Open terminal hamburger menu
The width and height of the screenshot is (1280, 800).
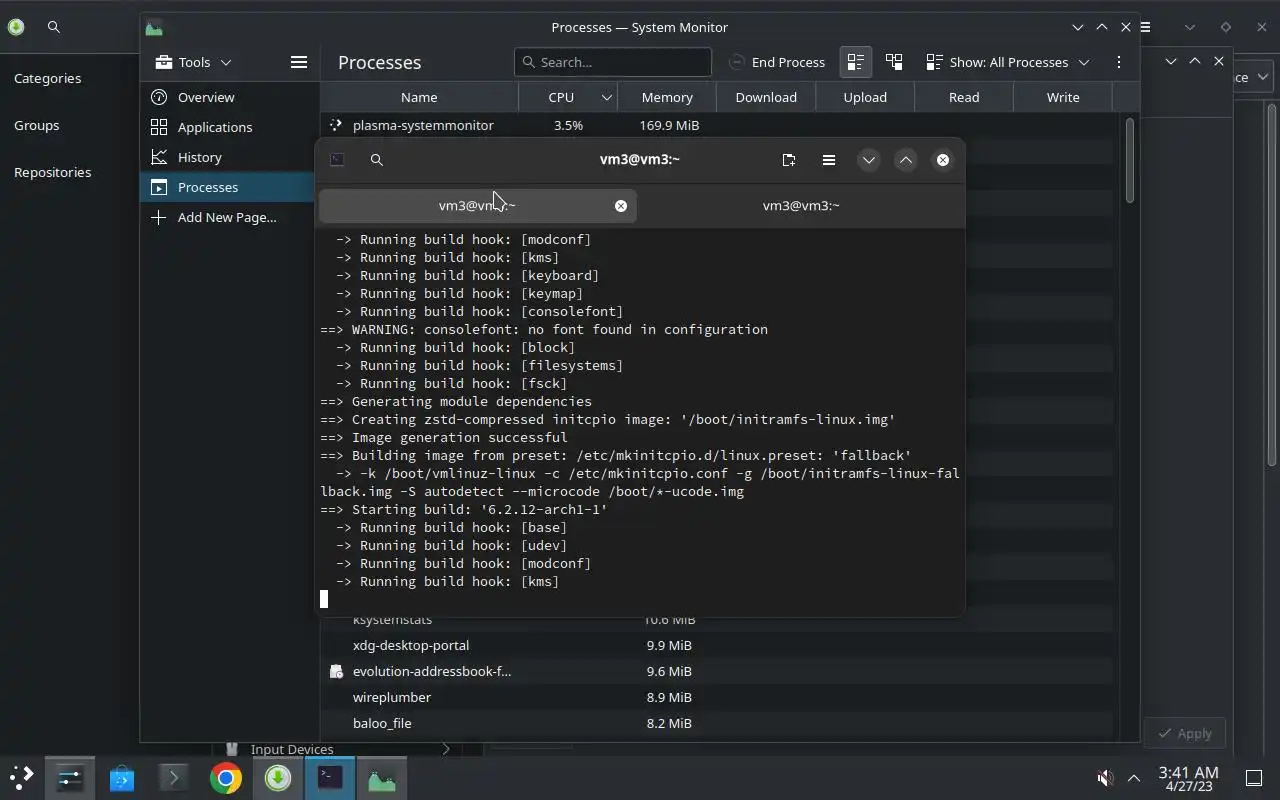pyautogui.click(x=828, y=160)
